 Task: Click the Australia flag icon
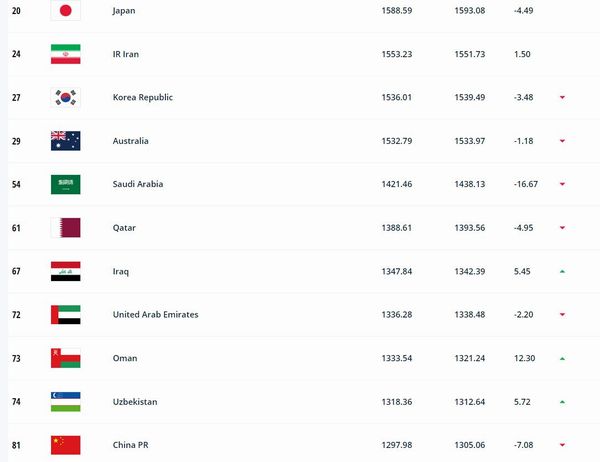click(x=65, y=141)
